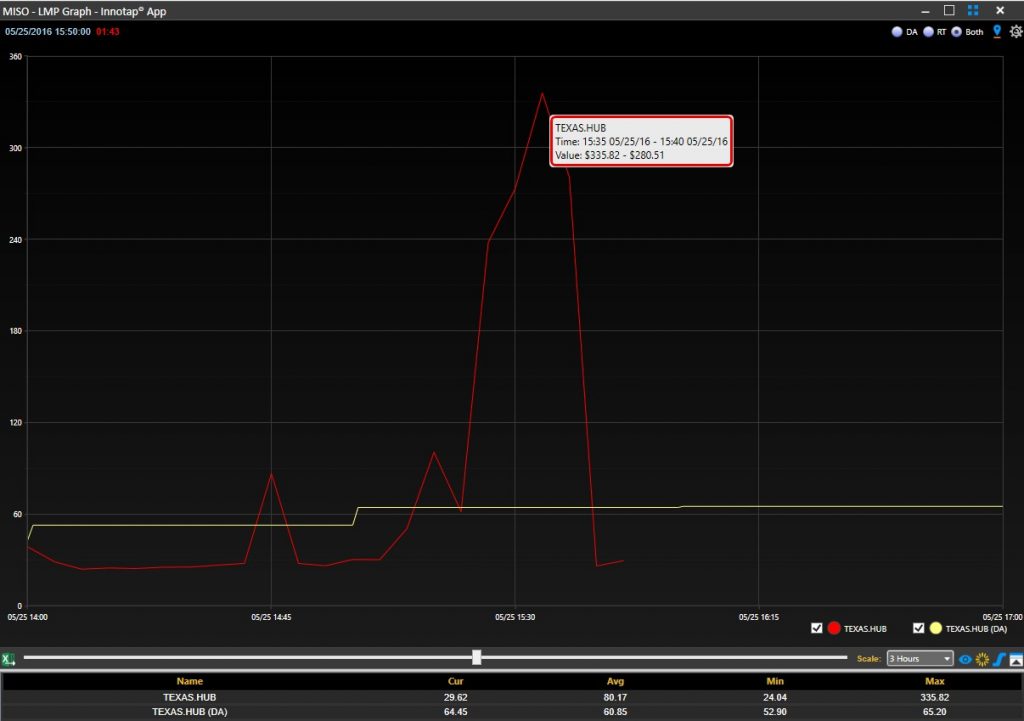
Task: Open the gear settings icon
Action: pyautogui.click(x=1016, y=31)
